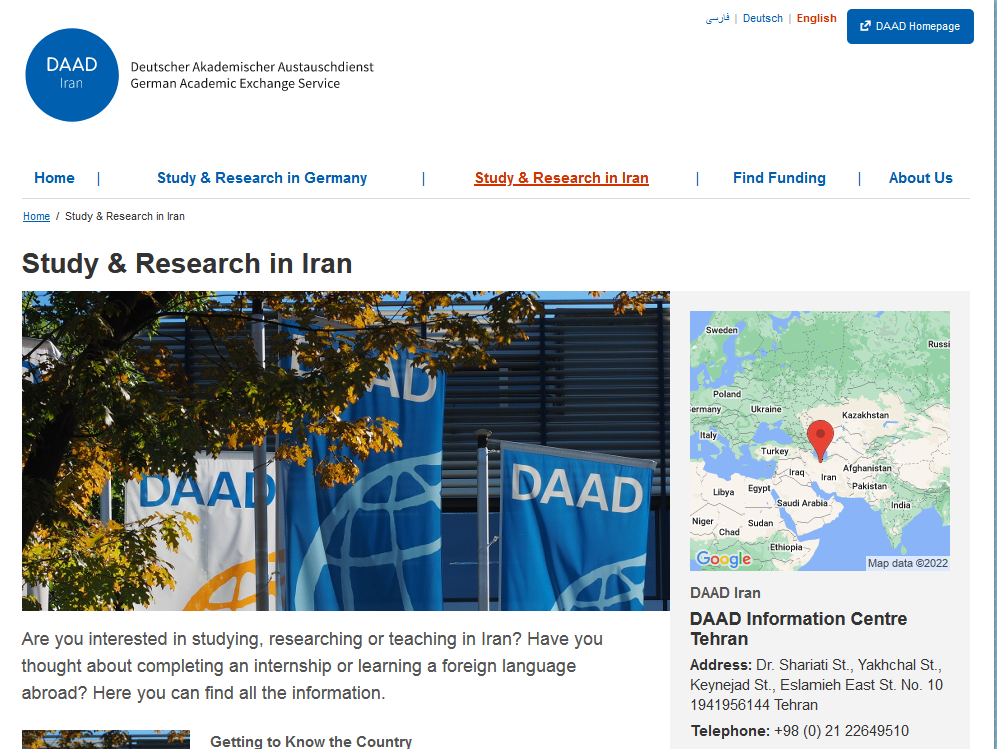Click the vertical page scrollbar

[991, 375]
